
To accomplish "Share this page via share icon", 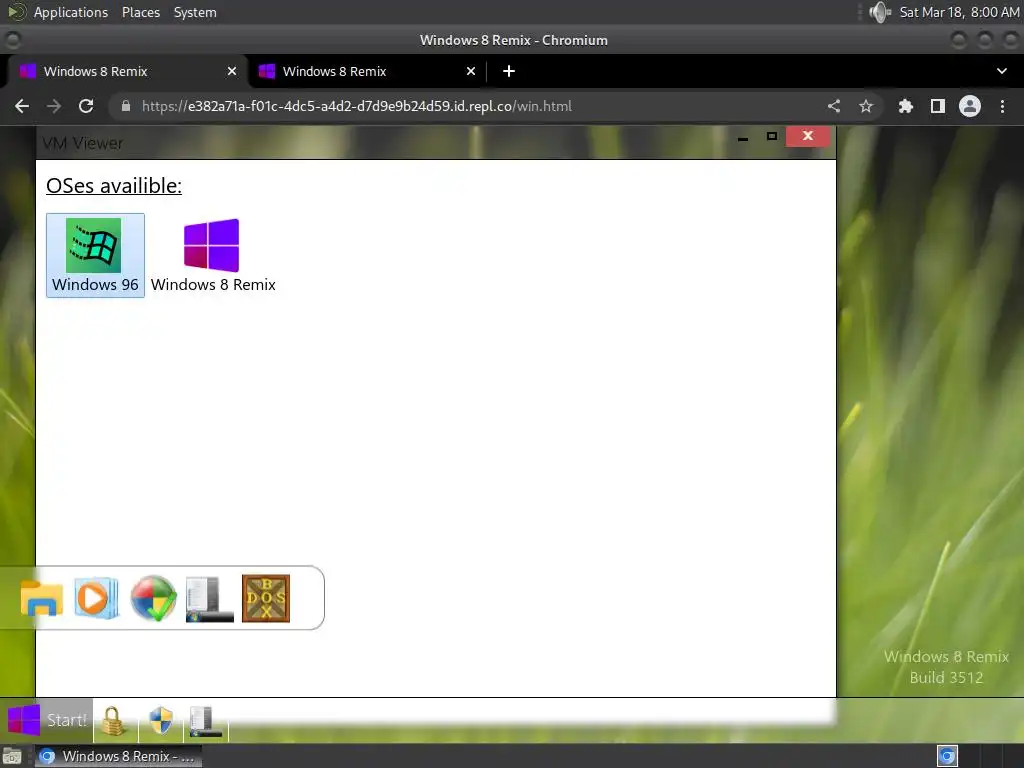I will coord(834,106).
